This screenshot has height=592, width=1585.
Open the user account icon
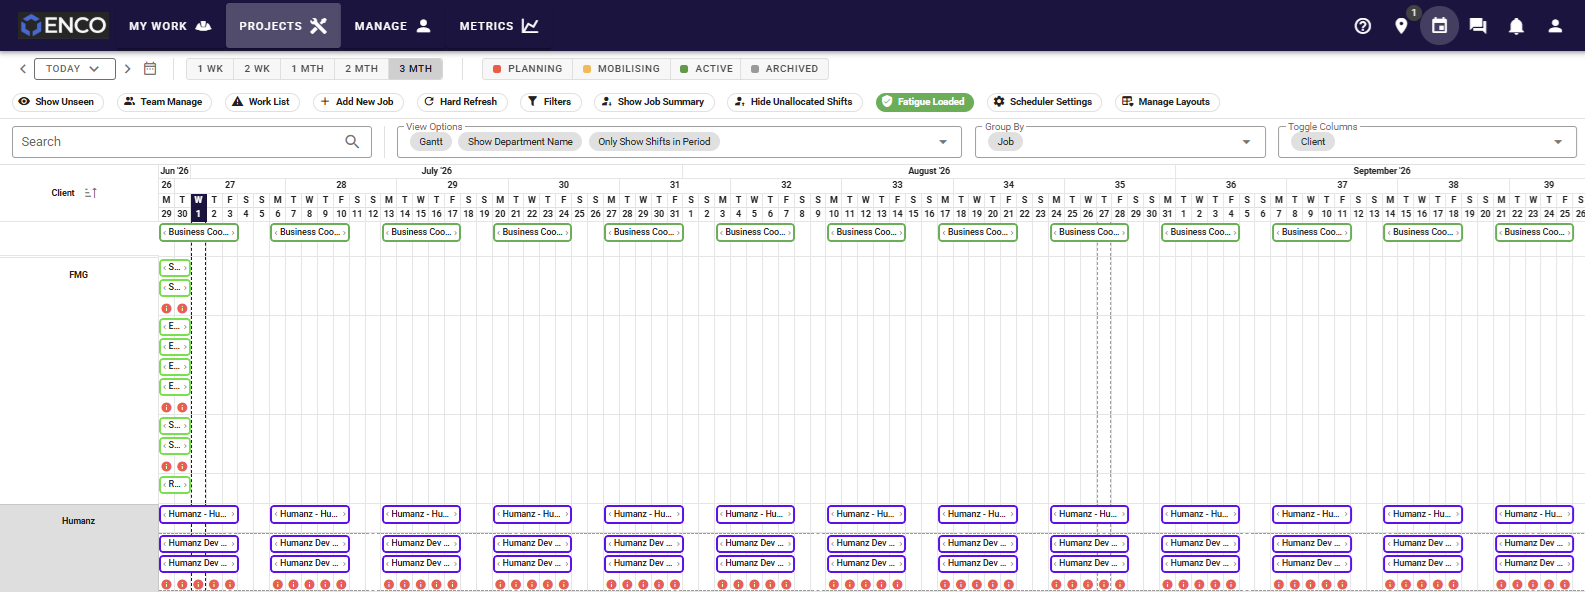click(1555, 26)
